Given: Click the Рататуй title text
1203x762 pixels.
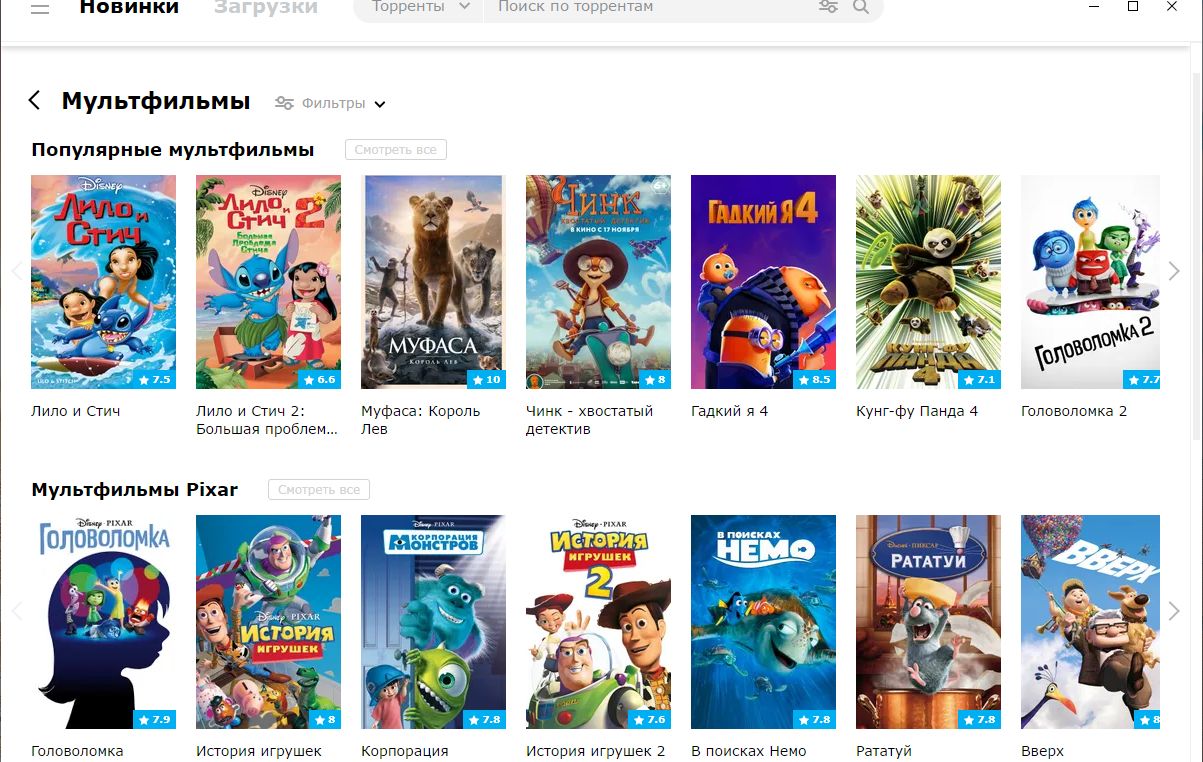Looking at the screenshot, I should tap(884, 751).
